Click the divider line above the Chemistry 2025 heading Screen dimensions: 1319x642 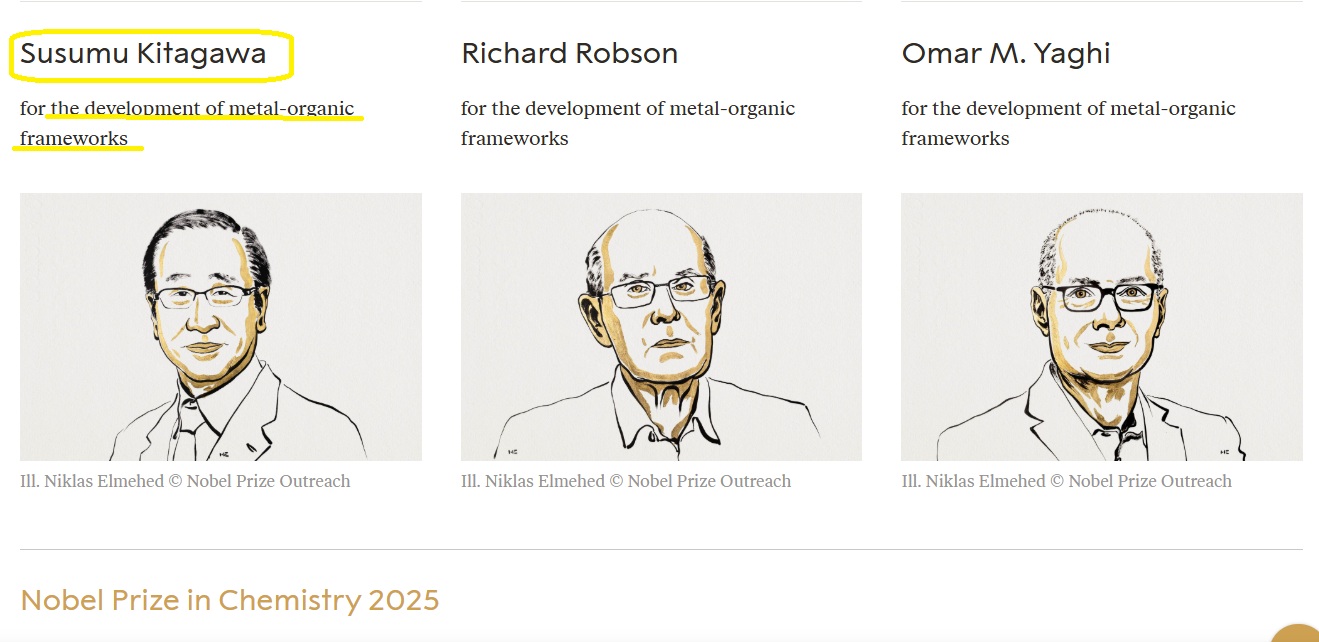click(660, 549)
